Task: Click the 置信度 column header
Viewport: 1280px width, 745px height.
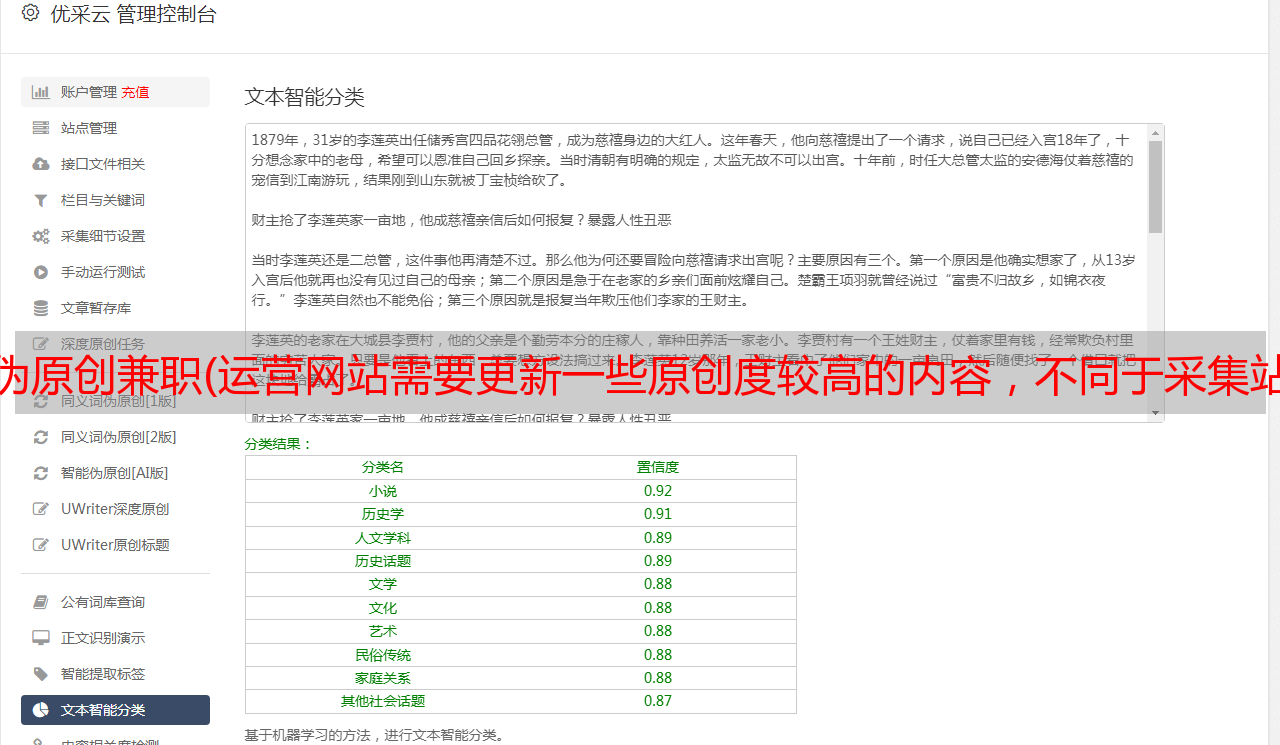Action: [x=658, y=467]
